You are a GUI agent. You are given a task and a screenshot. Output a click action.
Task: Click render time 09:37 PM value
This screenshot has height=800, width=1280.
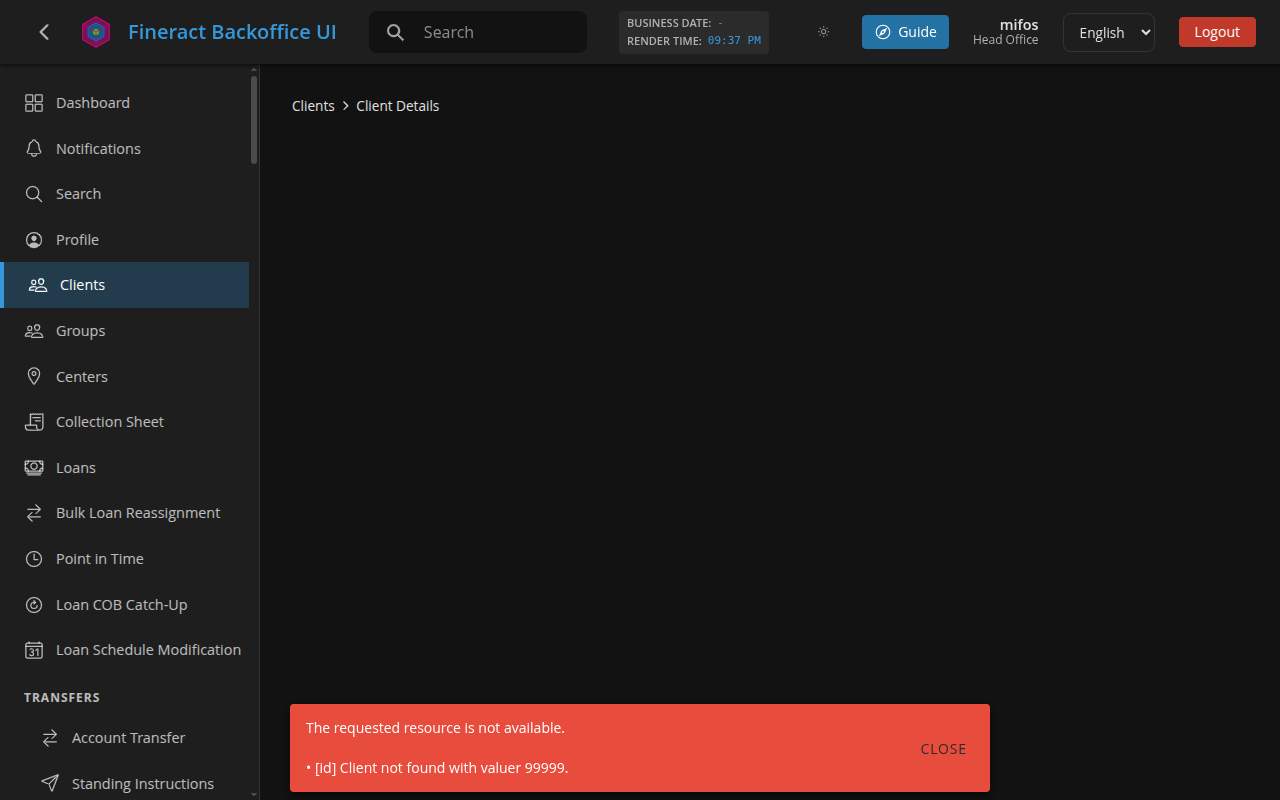pyautogui.click(x=734, y=41)
